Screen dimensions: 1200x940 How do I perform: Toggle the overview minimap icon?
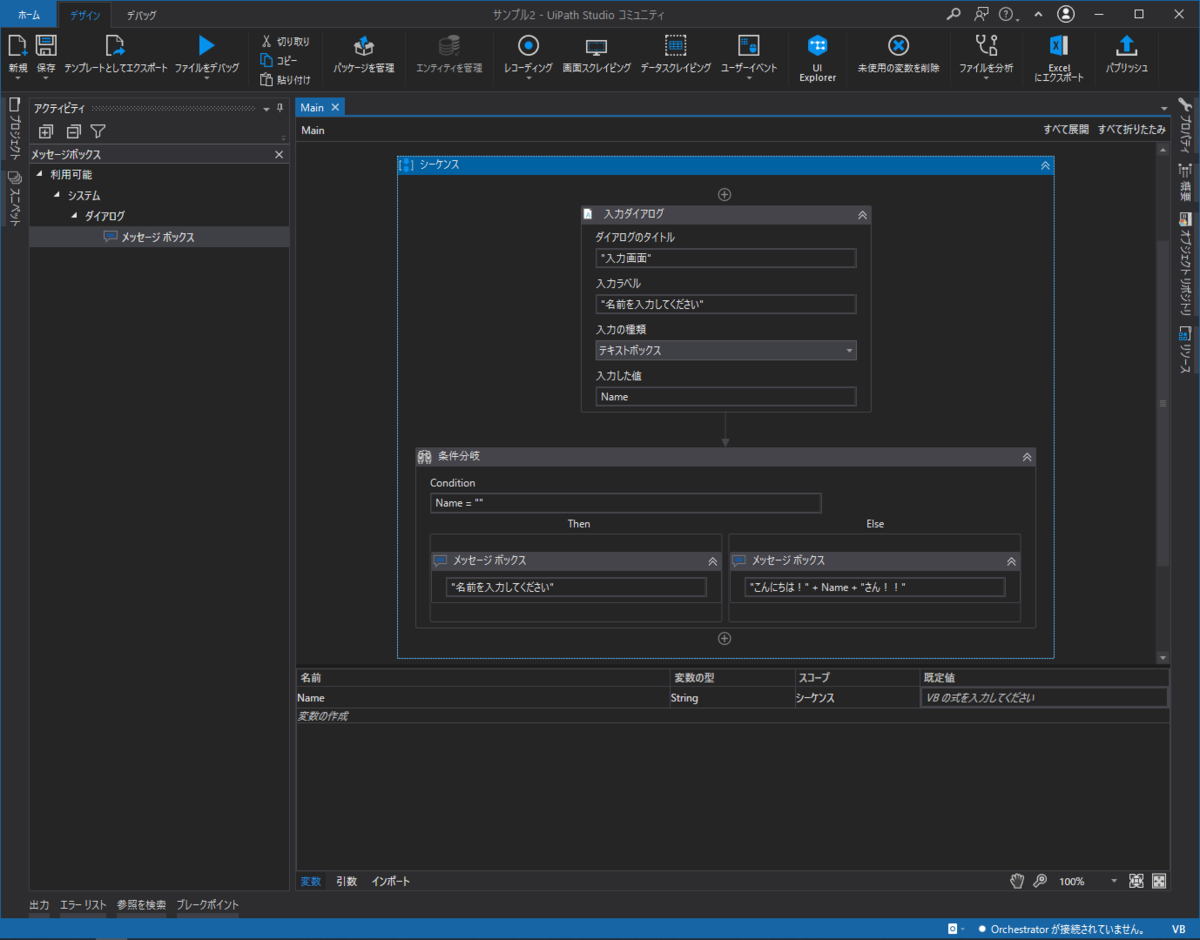tap(1159, 881)
